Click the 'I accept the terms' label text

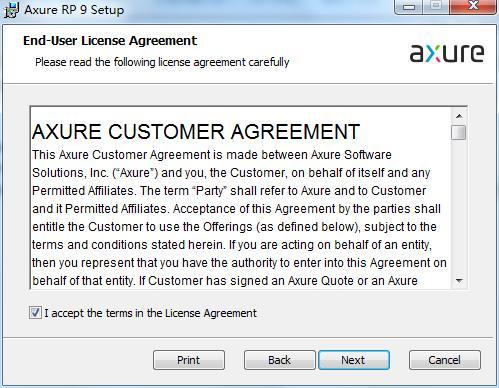pos(151,313)
